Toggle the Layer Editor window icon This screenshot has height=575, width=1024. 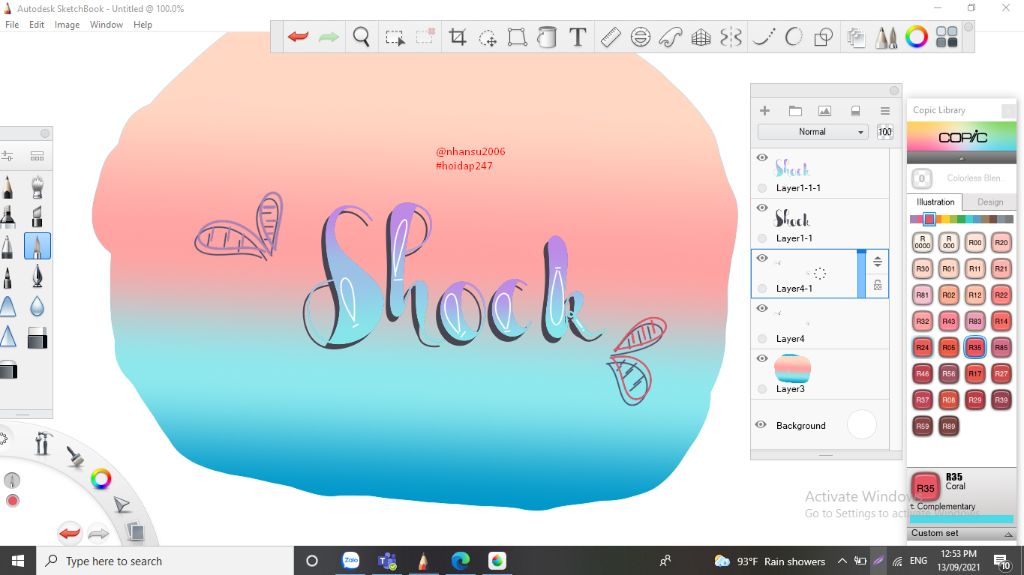[856, 37]
